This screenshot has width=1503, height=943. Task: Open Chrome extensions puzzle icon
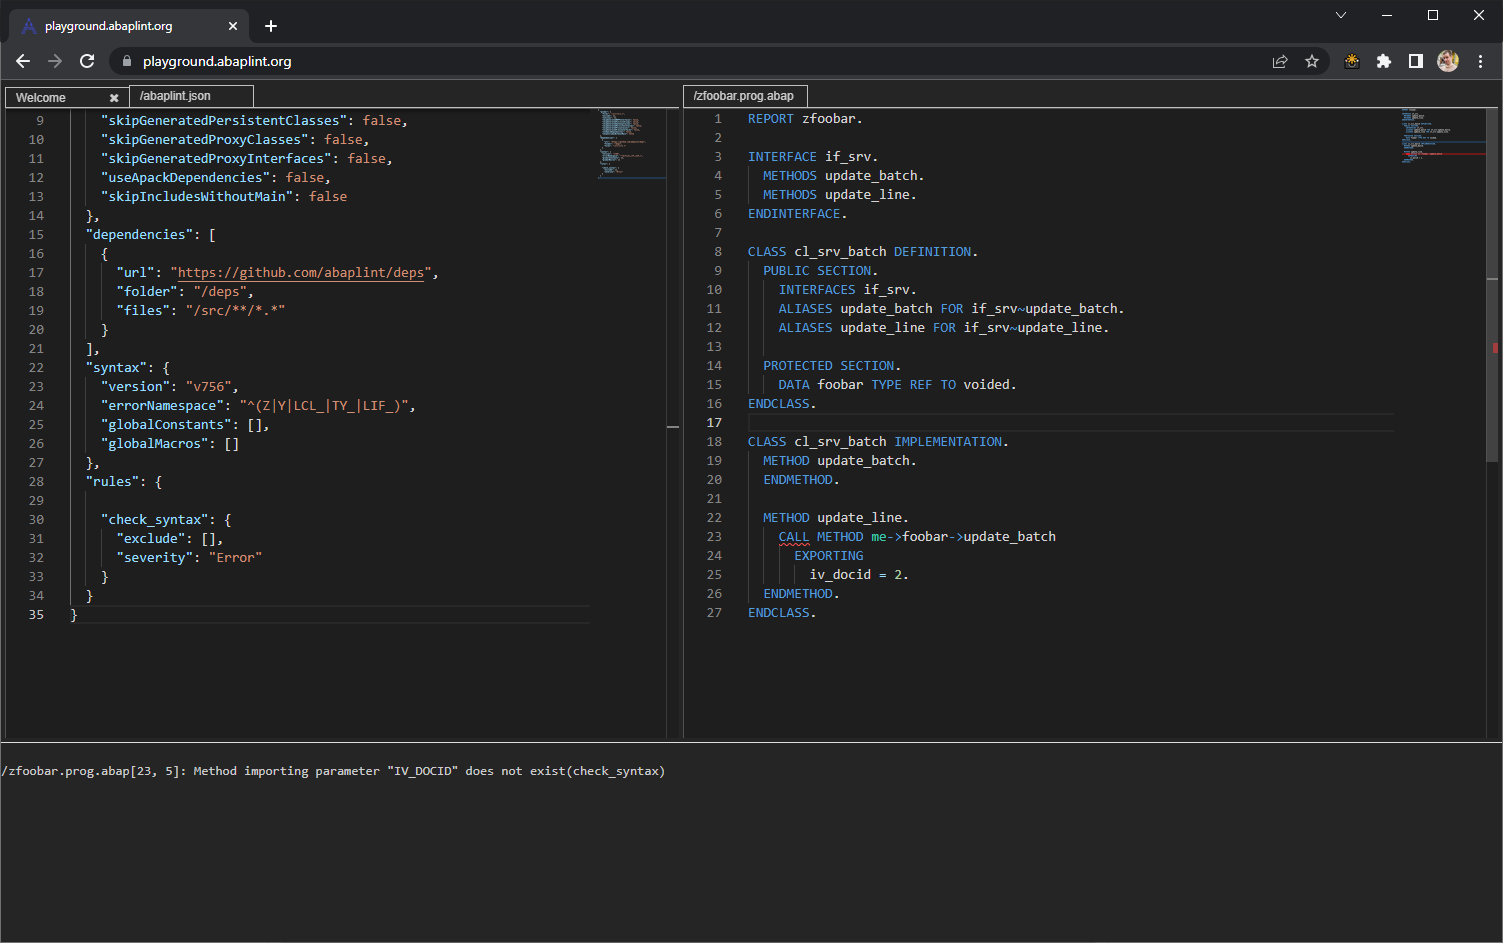pos(1384,61)
